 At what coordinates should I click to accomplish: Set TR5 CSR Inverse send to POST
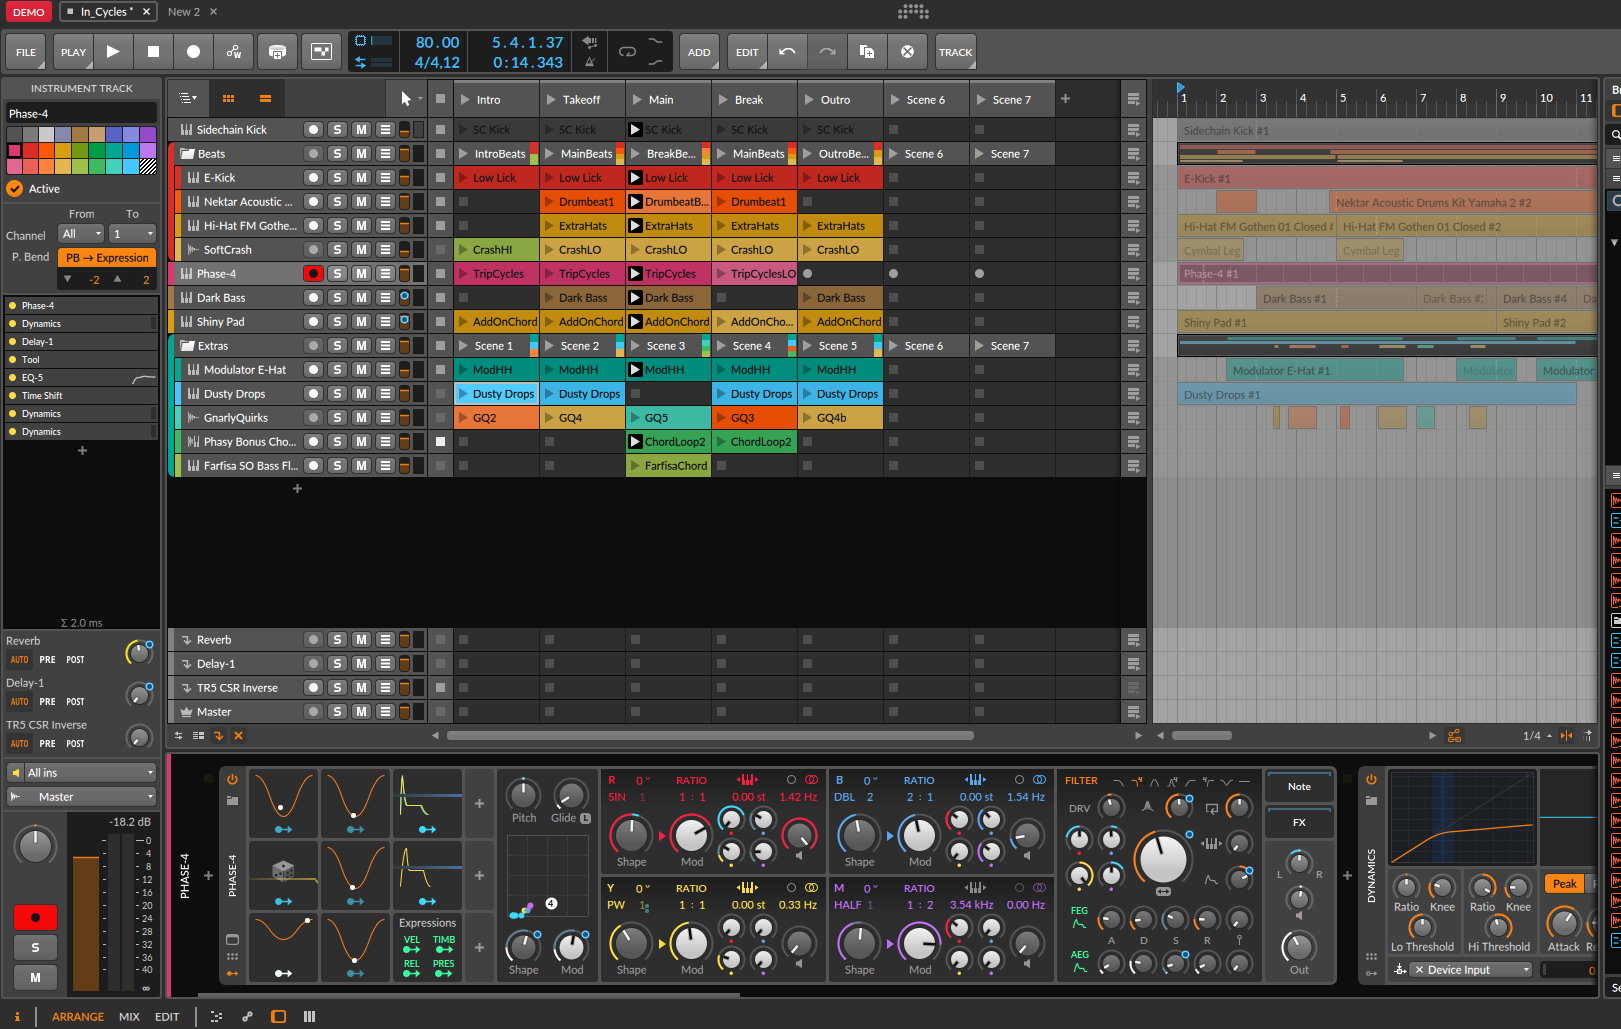pyautogui.click(x=75, y=744)
